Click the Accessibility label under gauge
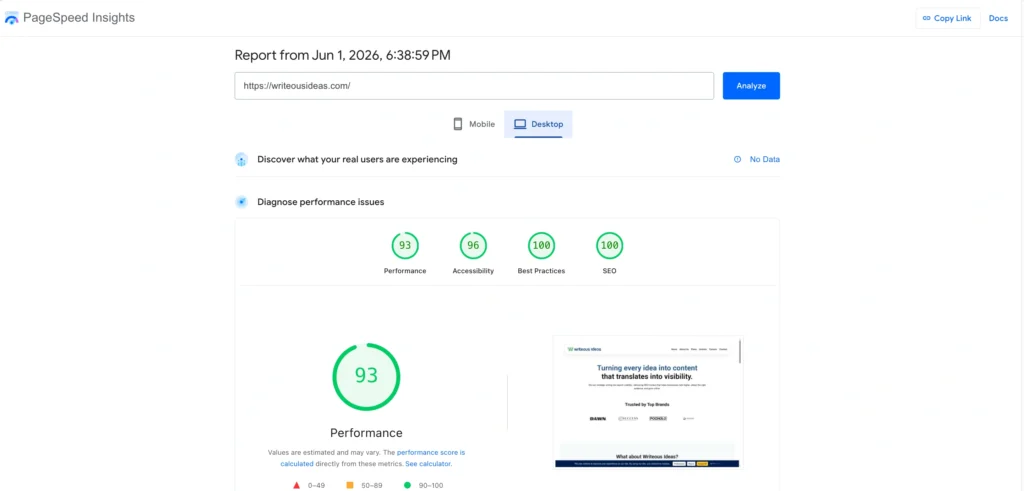1024x491 pixels. click(473, 271)
